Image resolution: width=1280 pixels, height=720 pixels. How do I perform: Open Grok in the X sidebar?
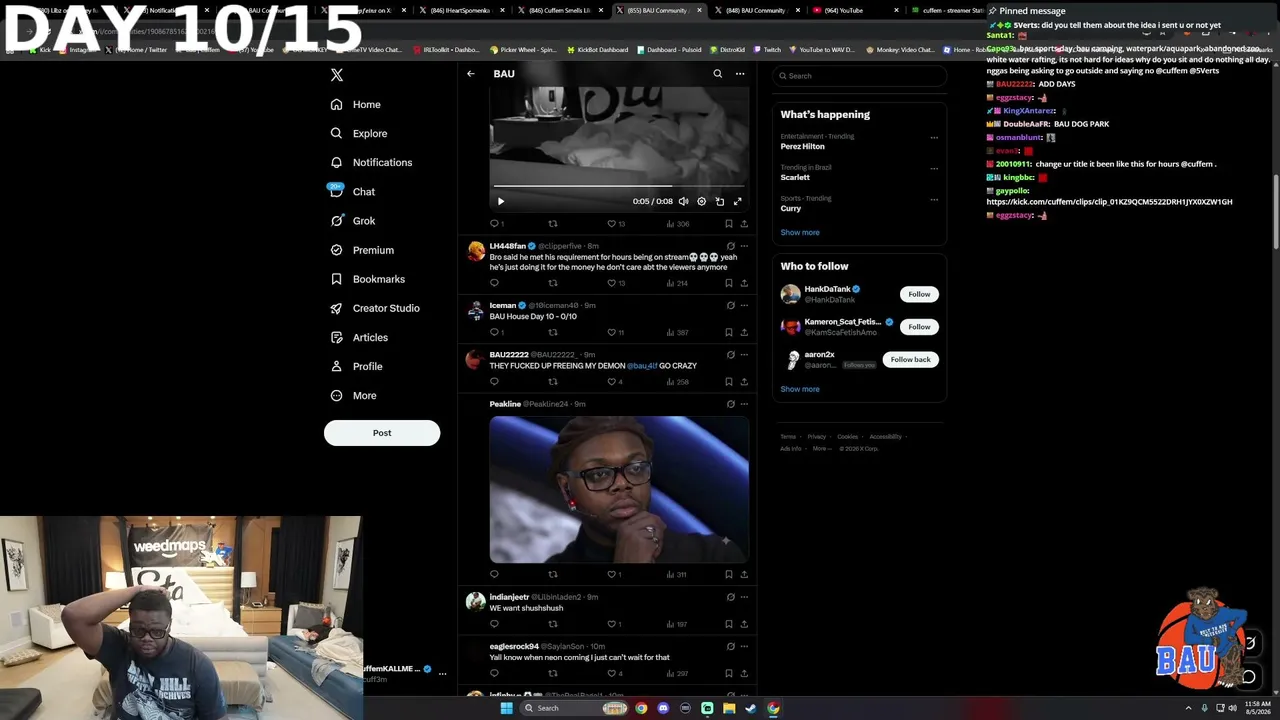click(353, 221)
